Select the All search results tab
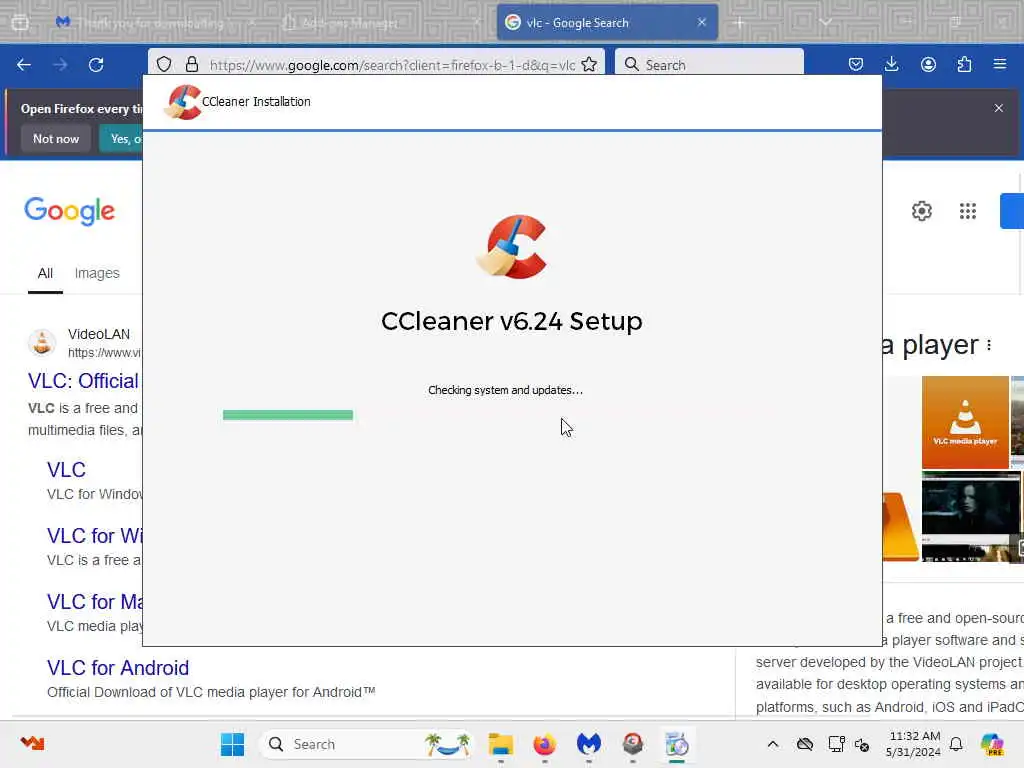The height and width of the screenshot is (768, 1024). [x=45, y=273]
